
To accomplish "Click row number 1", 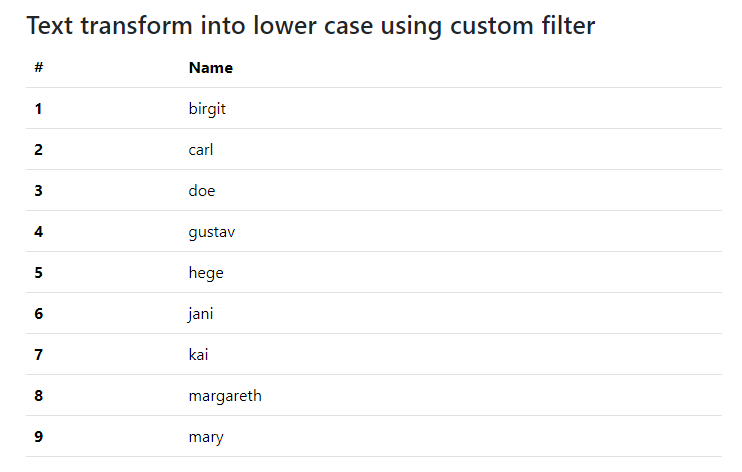I will point(38,109).
